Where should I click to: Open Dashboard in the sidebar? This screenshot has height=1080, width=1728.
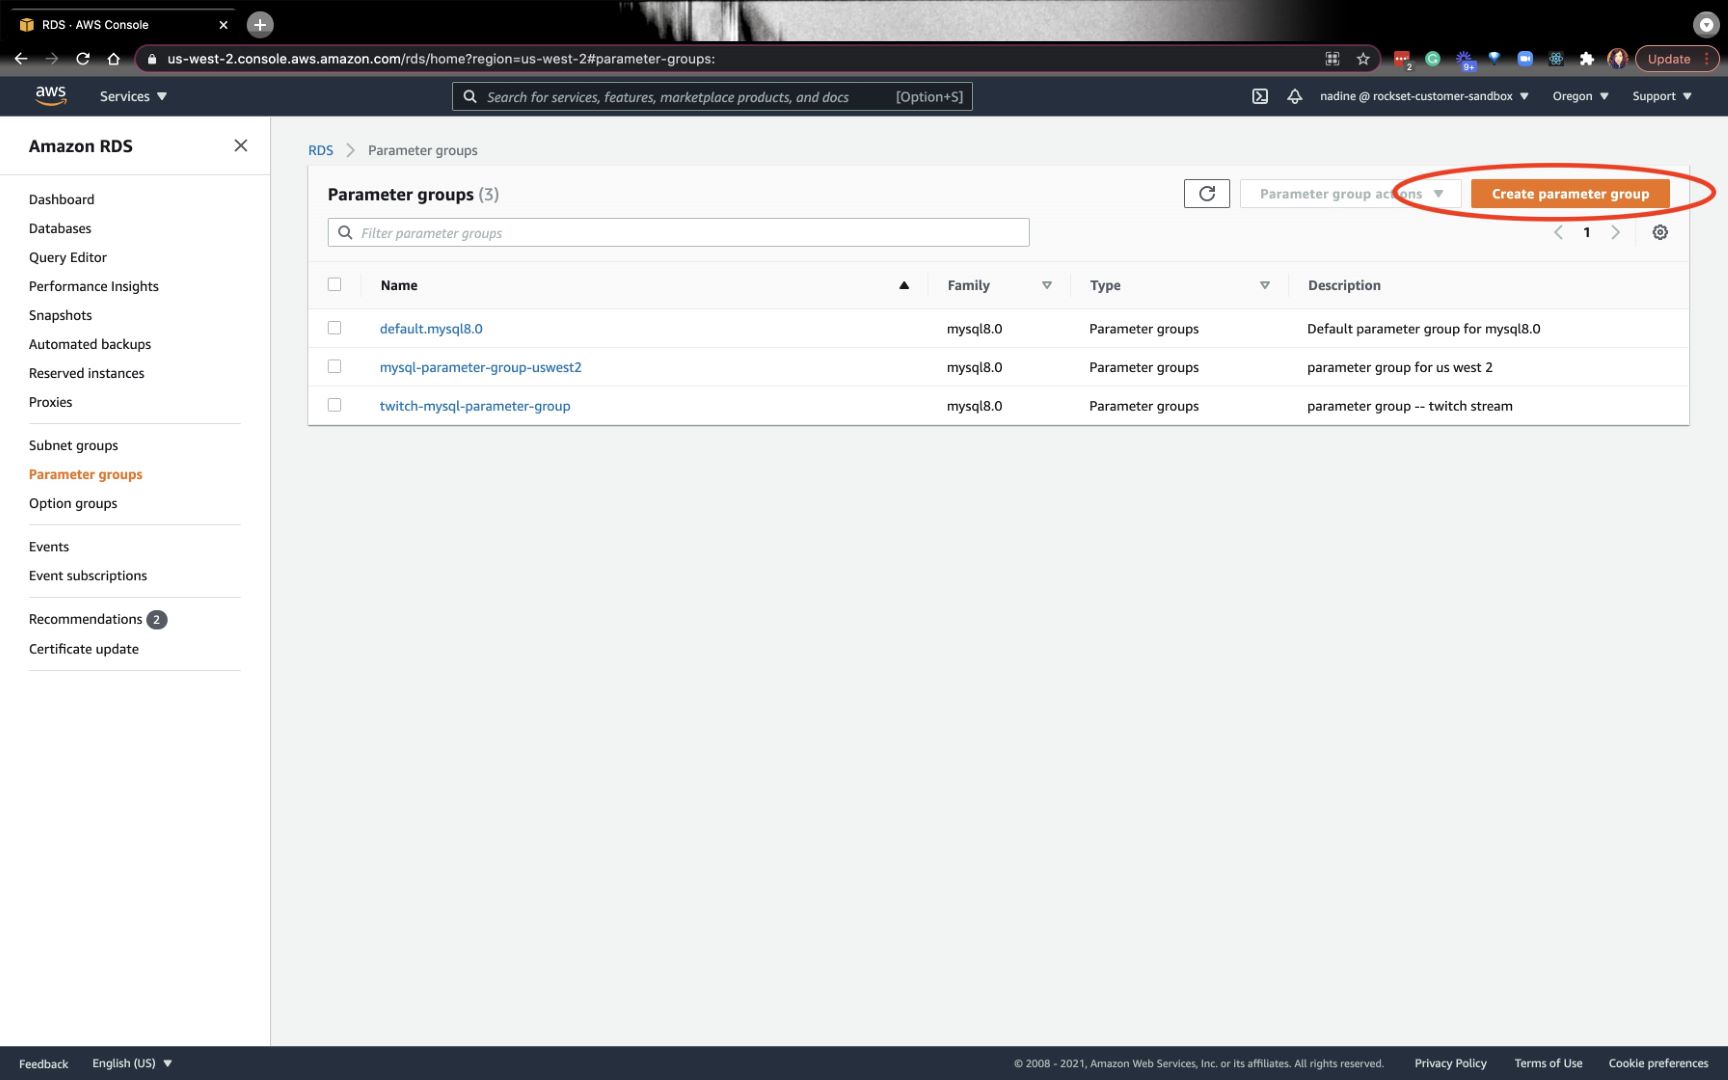[x=61, y=199]
